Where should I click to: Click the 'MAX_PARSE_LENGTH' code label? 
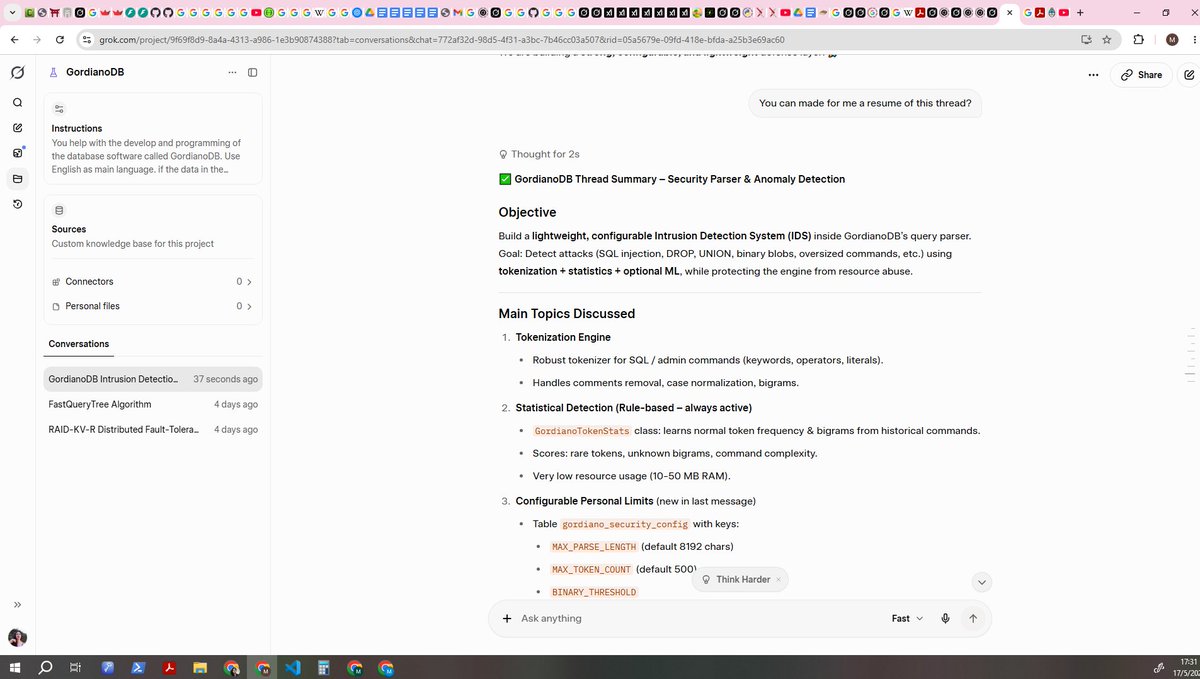pyautogui.click(x=594, y=547)
